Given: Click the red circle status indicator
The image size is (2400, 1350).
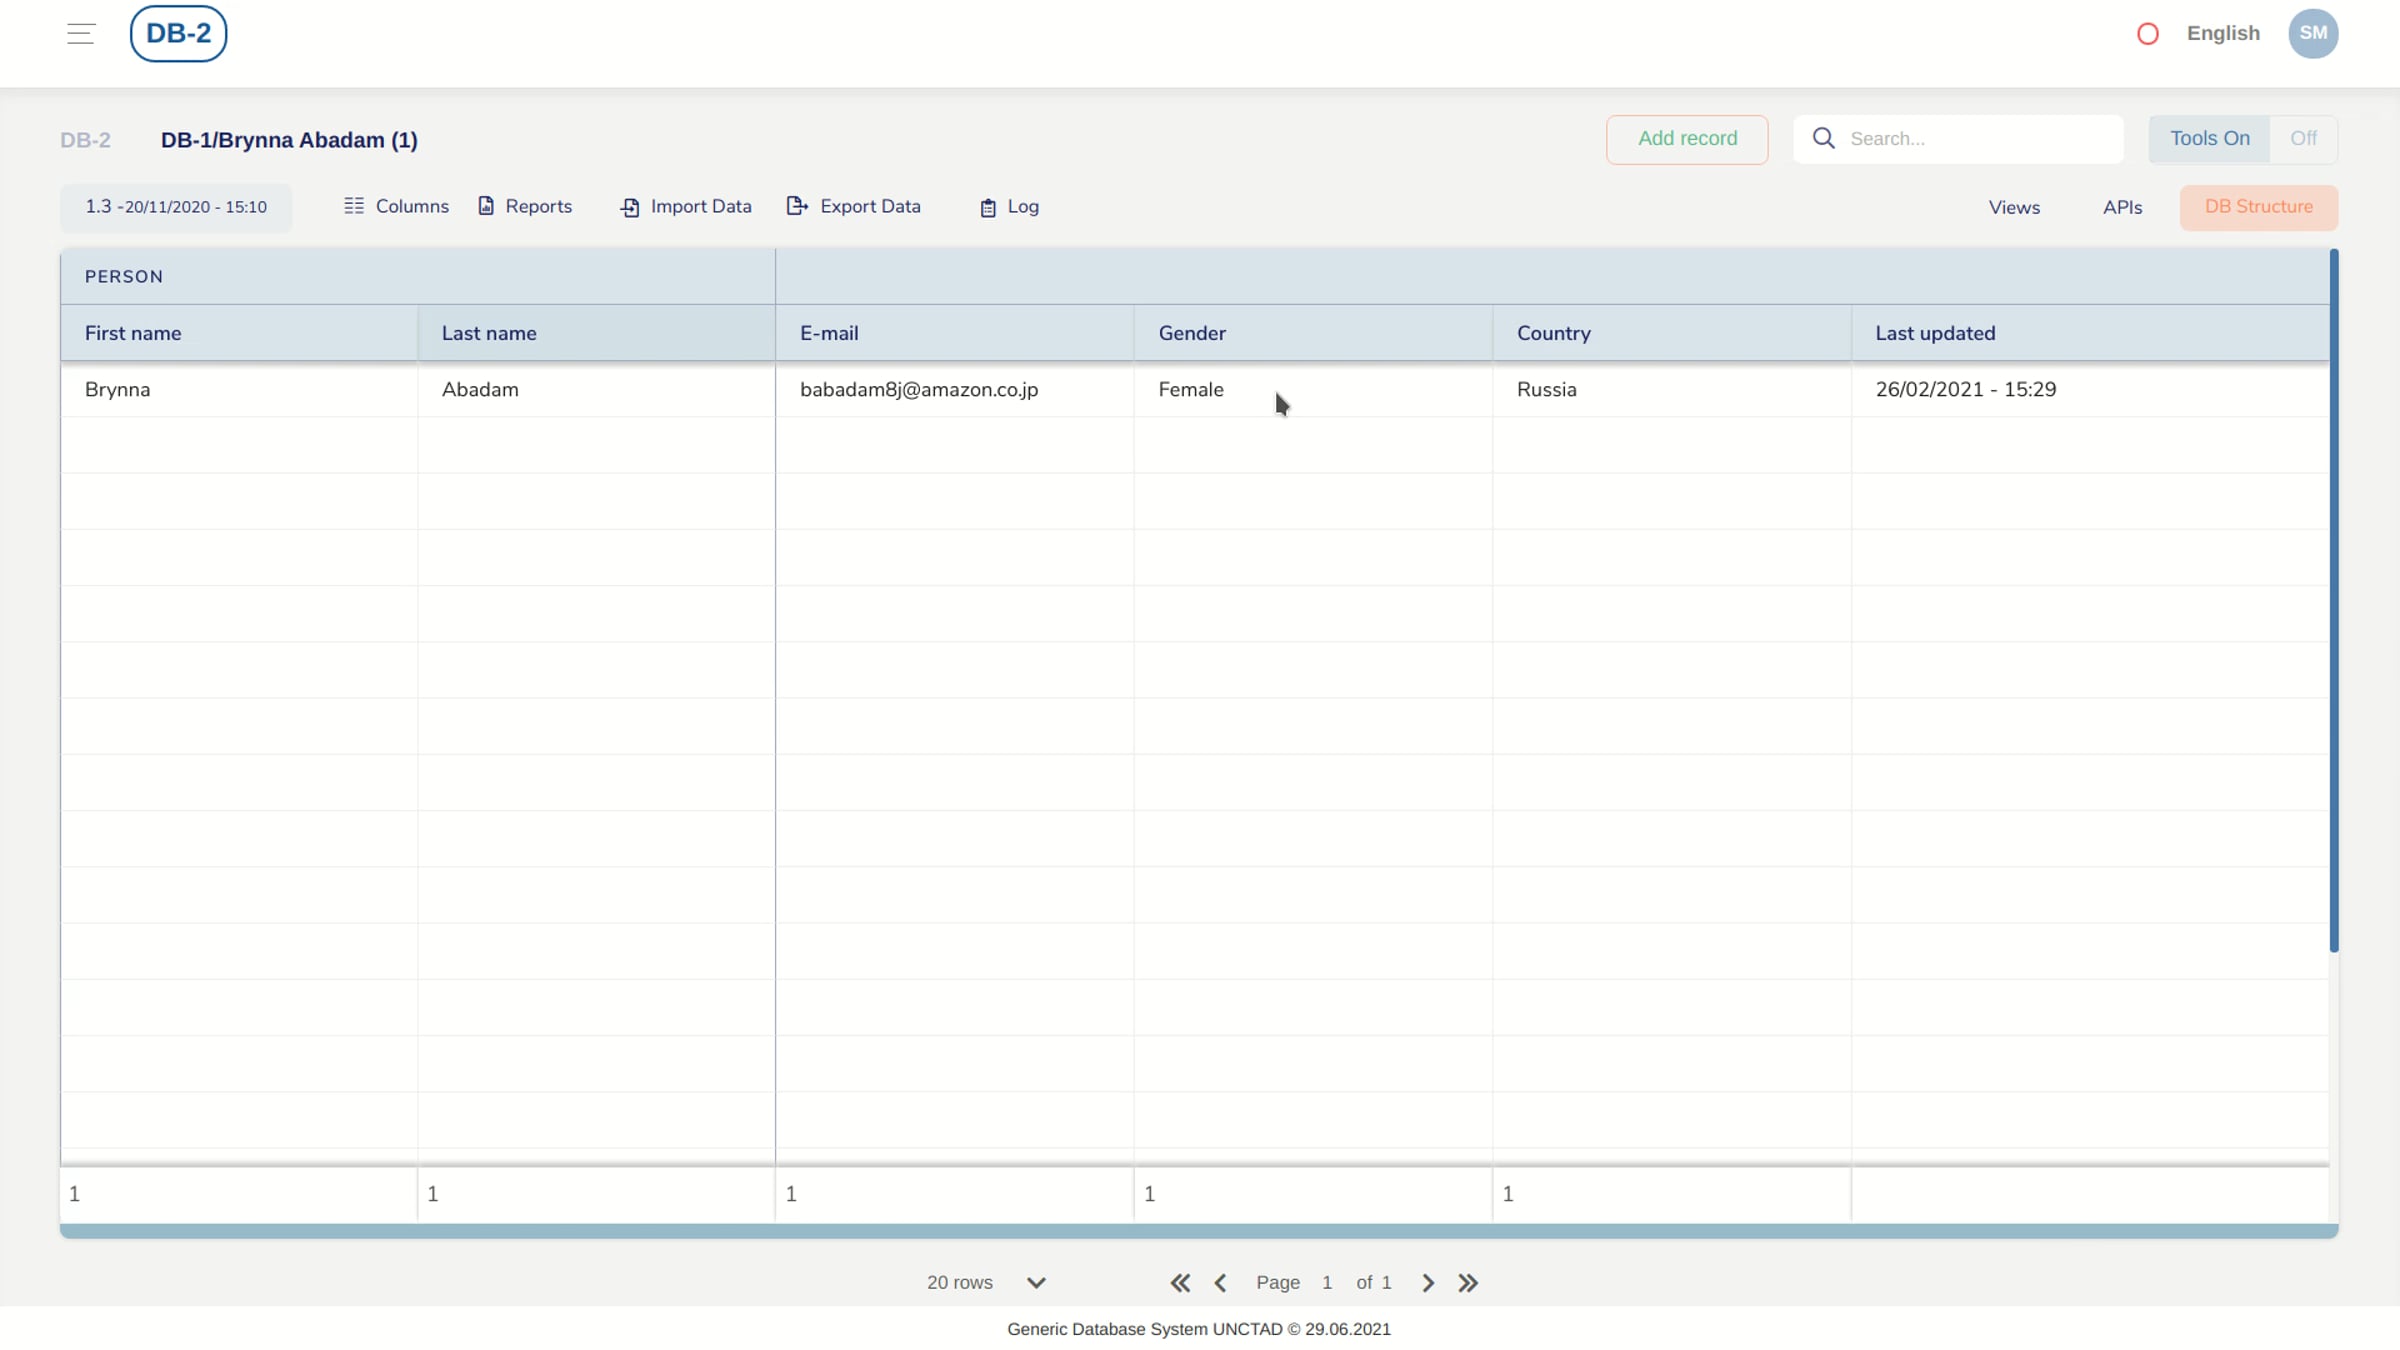Looking at the screenshot, I should [x=2147, y=34].
